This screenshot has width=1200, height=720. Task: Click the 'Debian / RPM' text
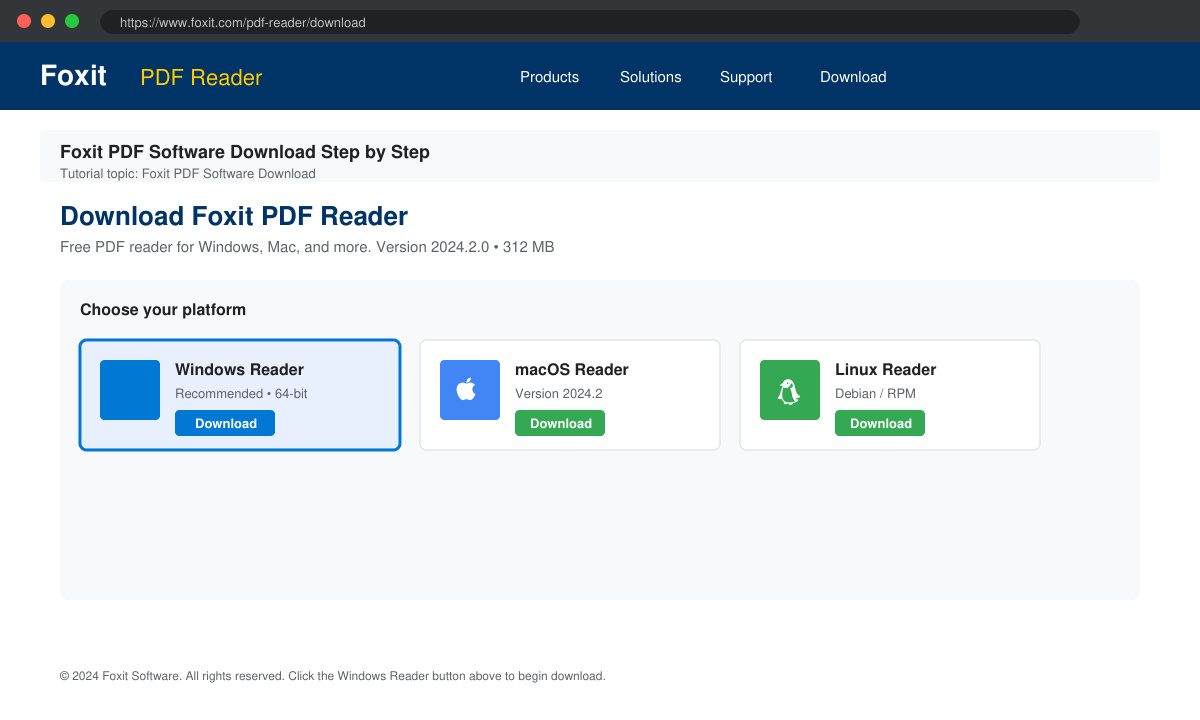[x=875, y=394]
